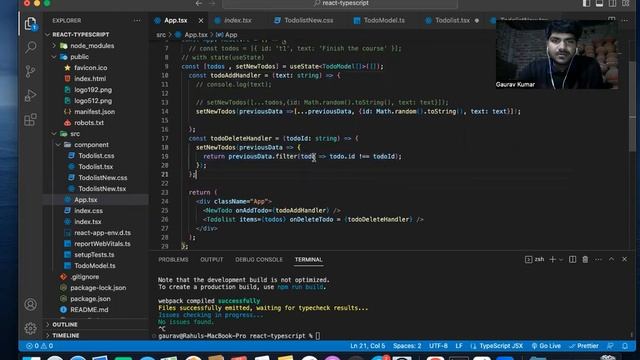Select the zsh terminal entry

coord(535,259)
